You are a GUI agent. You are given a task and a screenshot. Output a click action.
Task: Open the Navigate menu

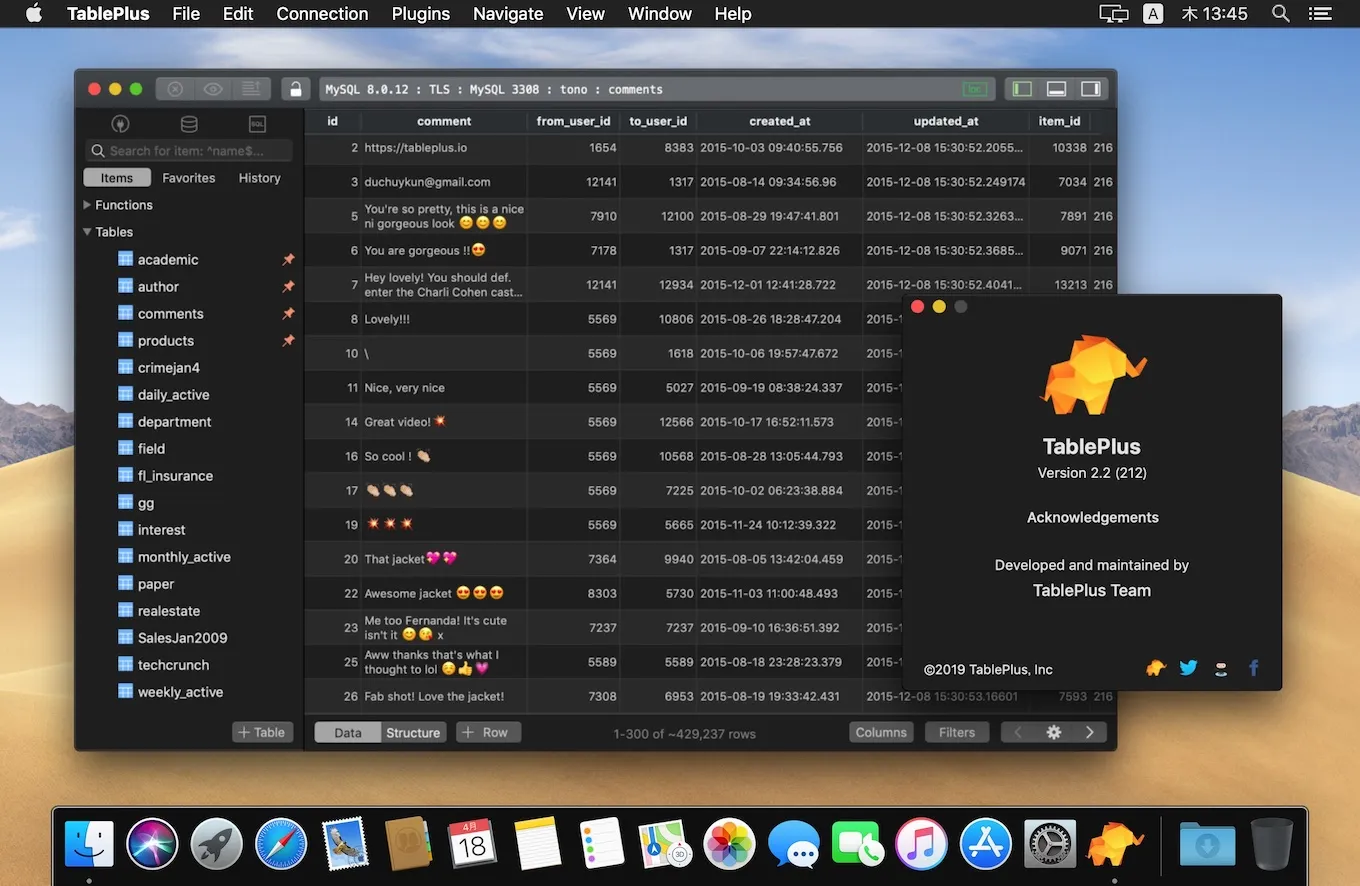coord(508,14)
